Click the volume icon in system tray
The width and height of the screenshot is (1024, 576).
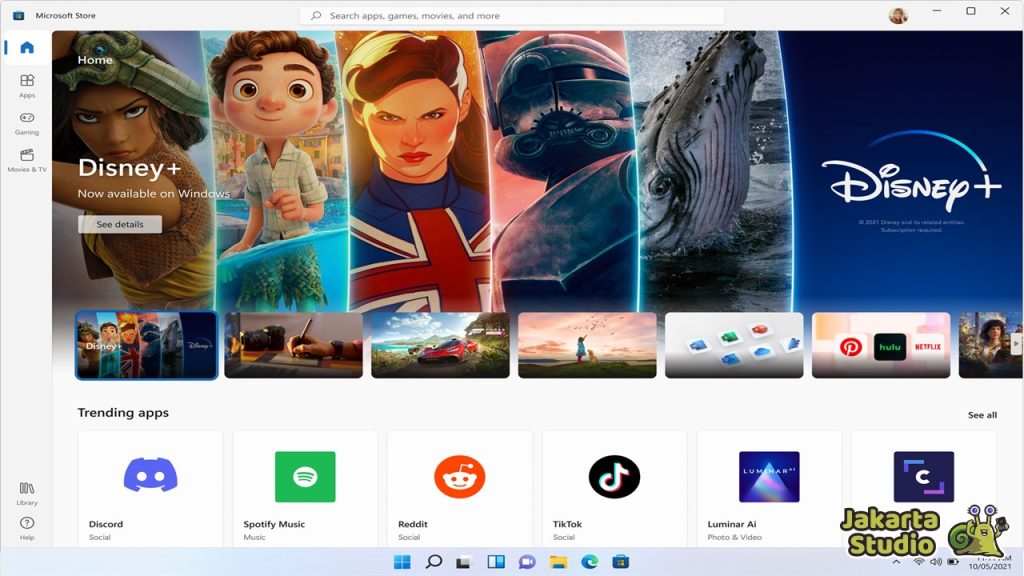(x=936, y=562)
